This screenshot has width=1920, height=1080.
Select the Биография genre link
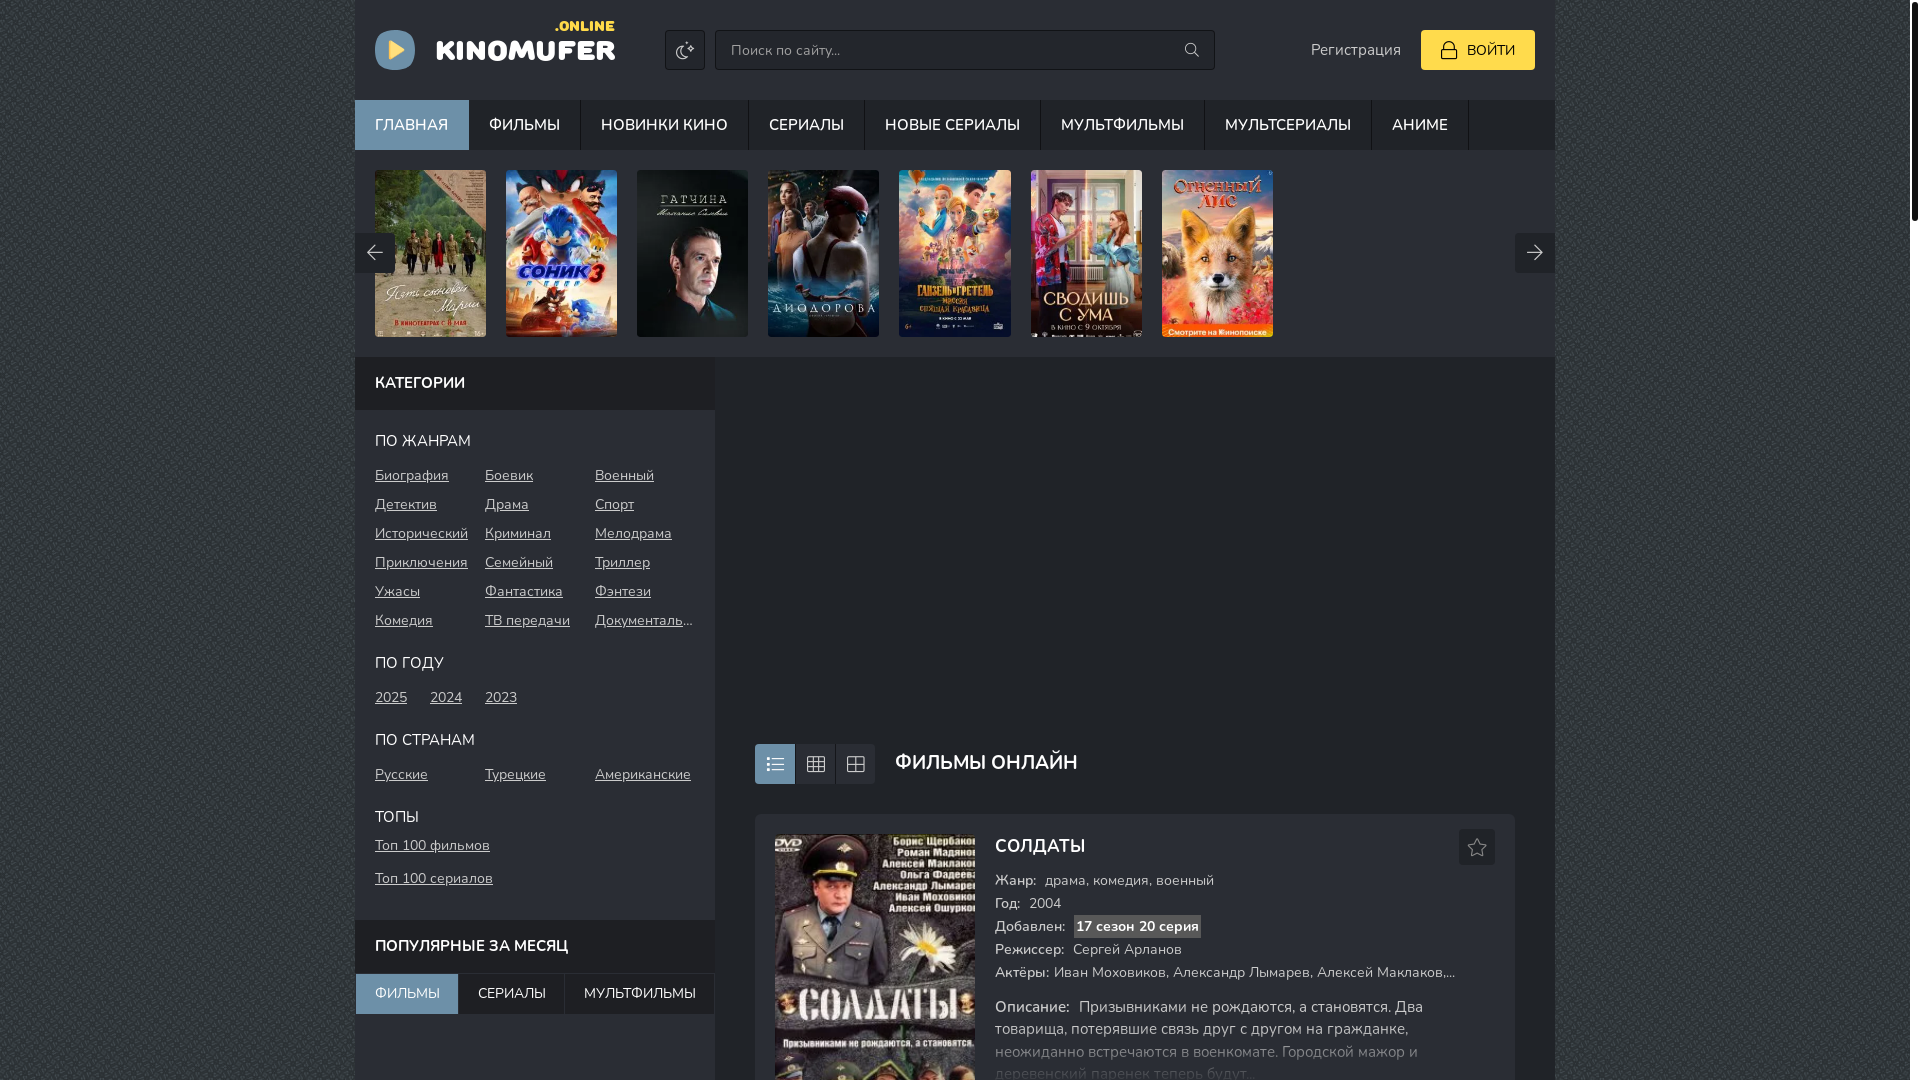pos(411,475)
